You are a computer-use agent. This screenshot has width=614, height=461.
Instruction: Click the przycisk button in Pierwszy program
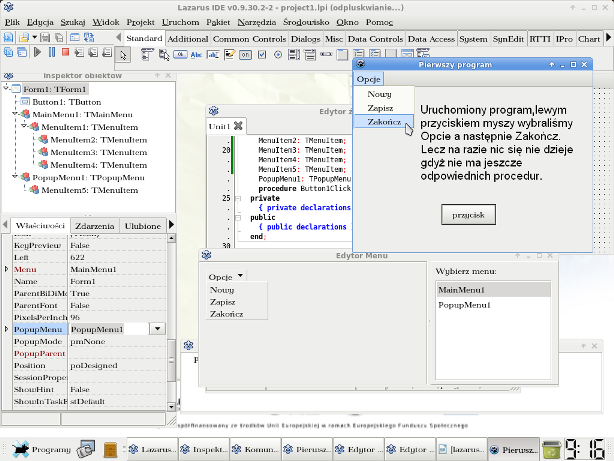pyautogui.click(x=468, y=215)
